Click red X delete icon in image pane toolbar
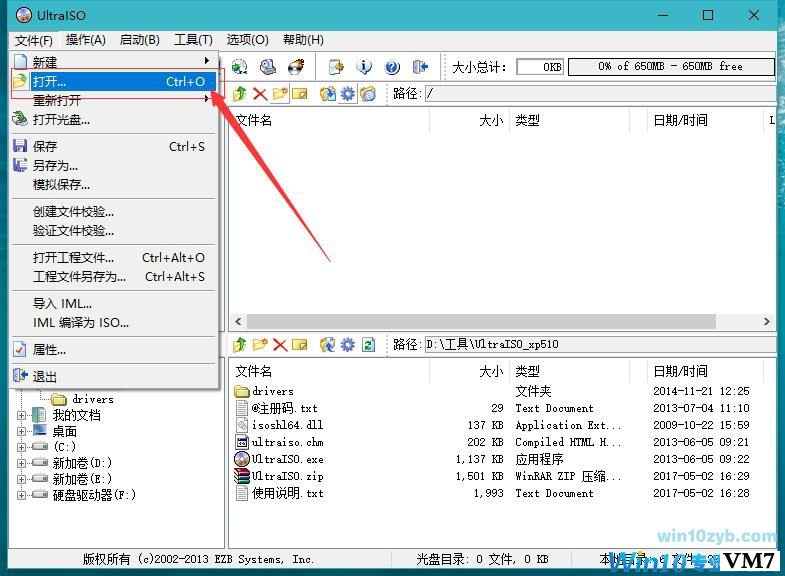 click(260, 94)
